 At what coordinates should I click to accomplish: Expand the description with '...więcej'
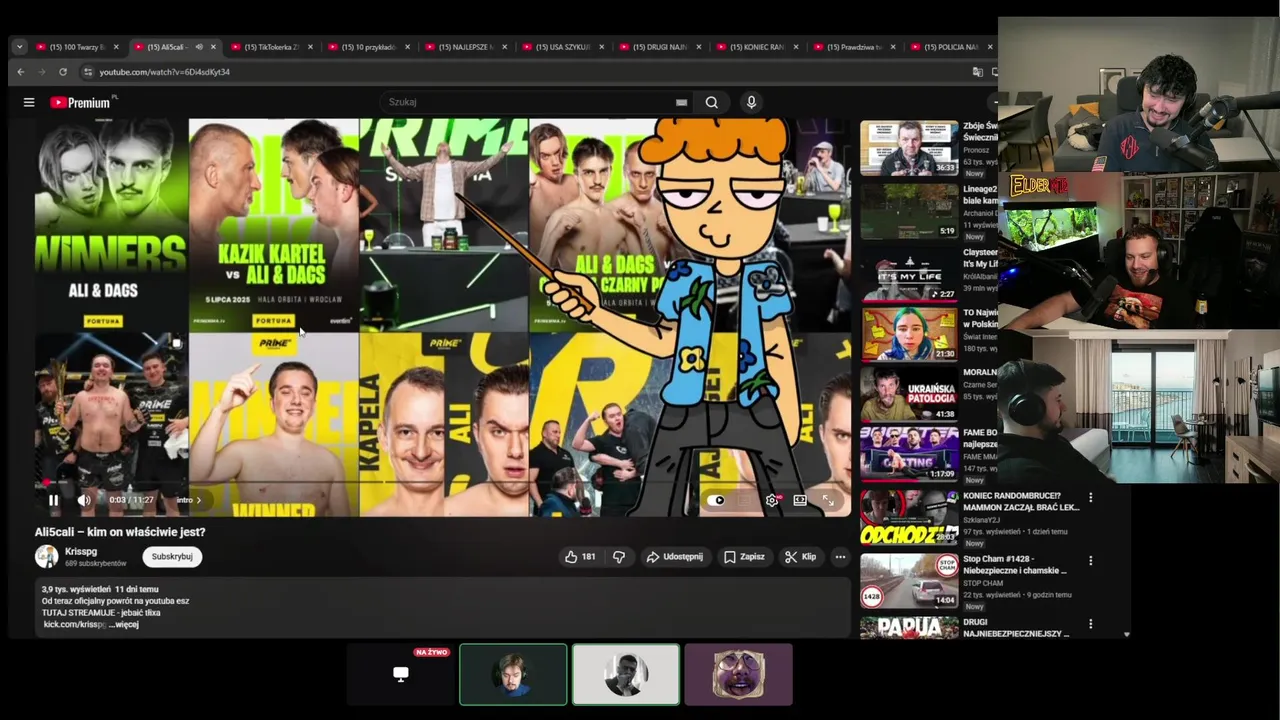coord(124,625)
